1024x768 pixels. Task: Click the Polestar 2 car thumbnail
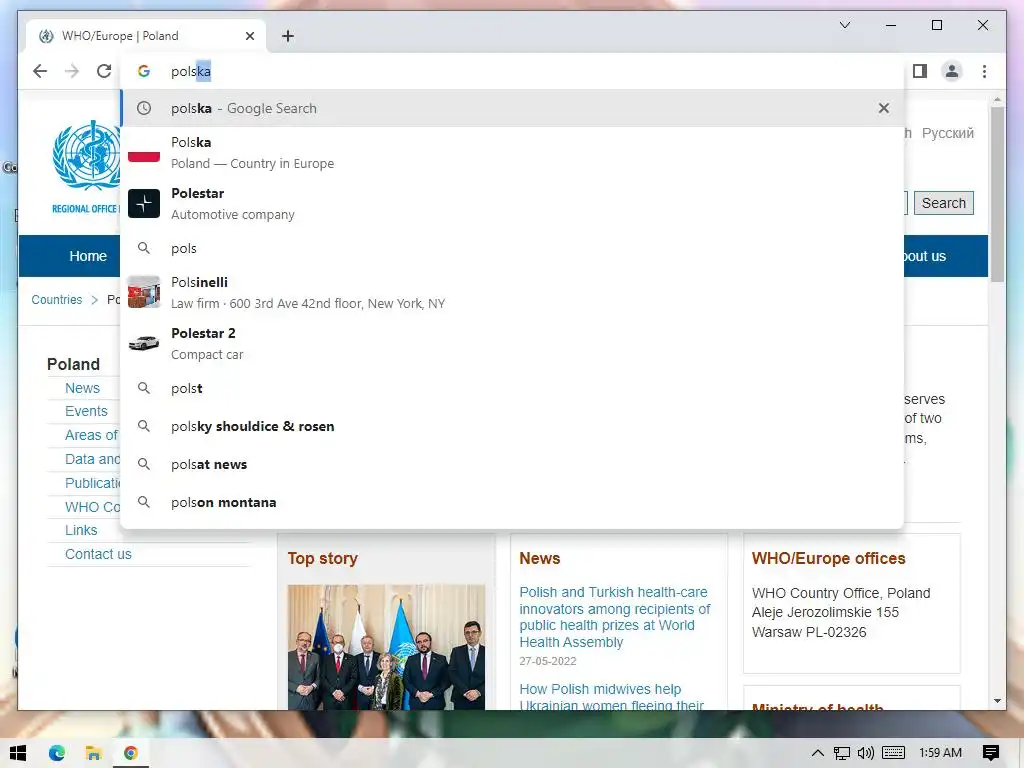pyautogui.click(x=144, y=343)
